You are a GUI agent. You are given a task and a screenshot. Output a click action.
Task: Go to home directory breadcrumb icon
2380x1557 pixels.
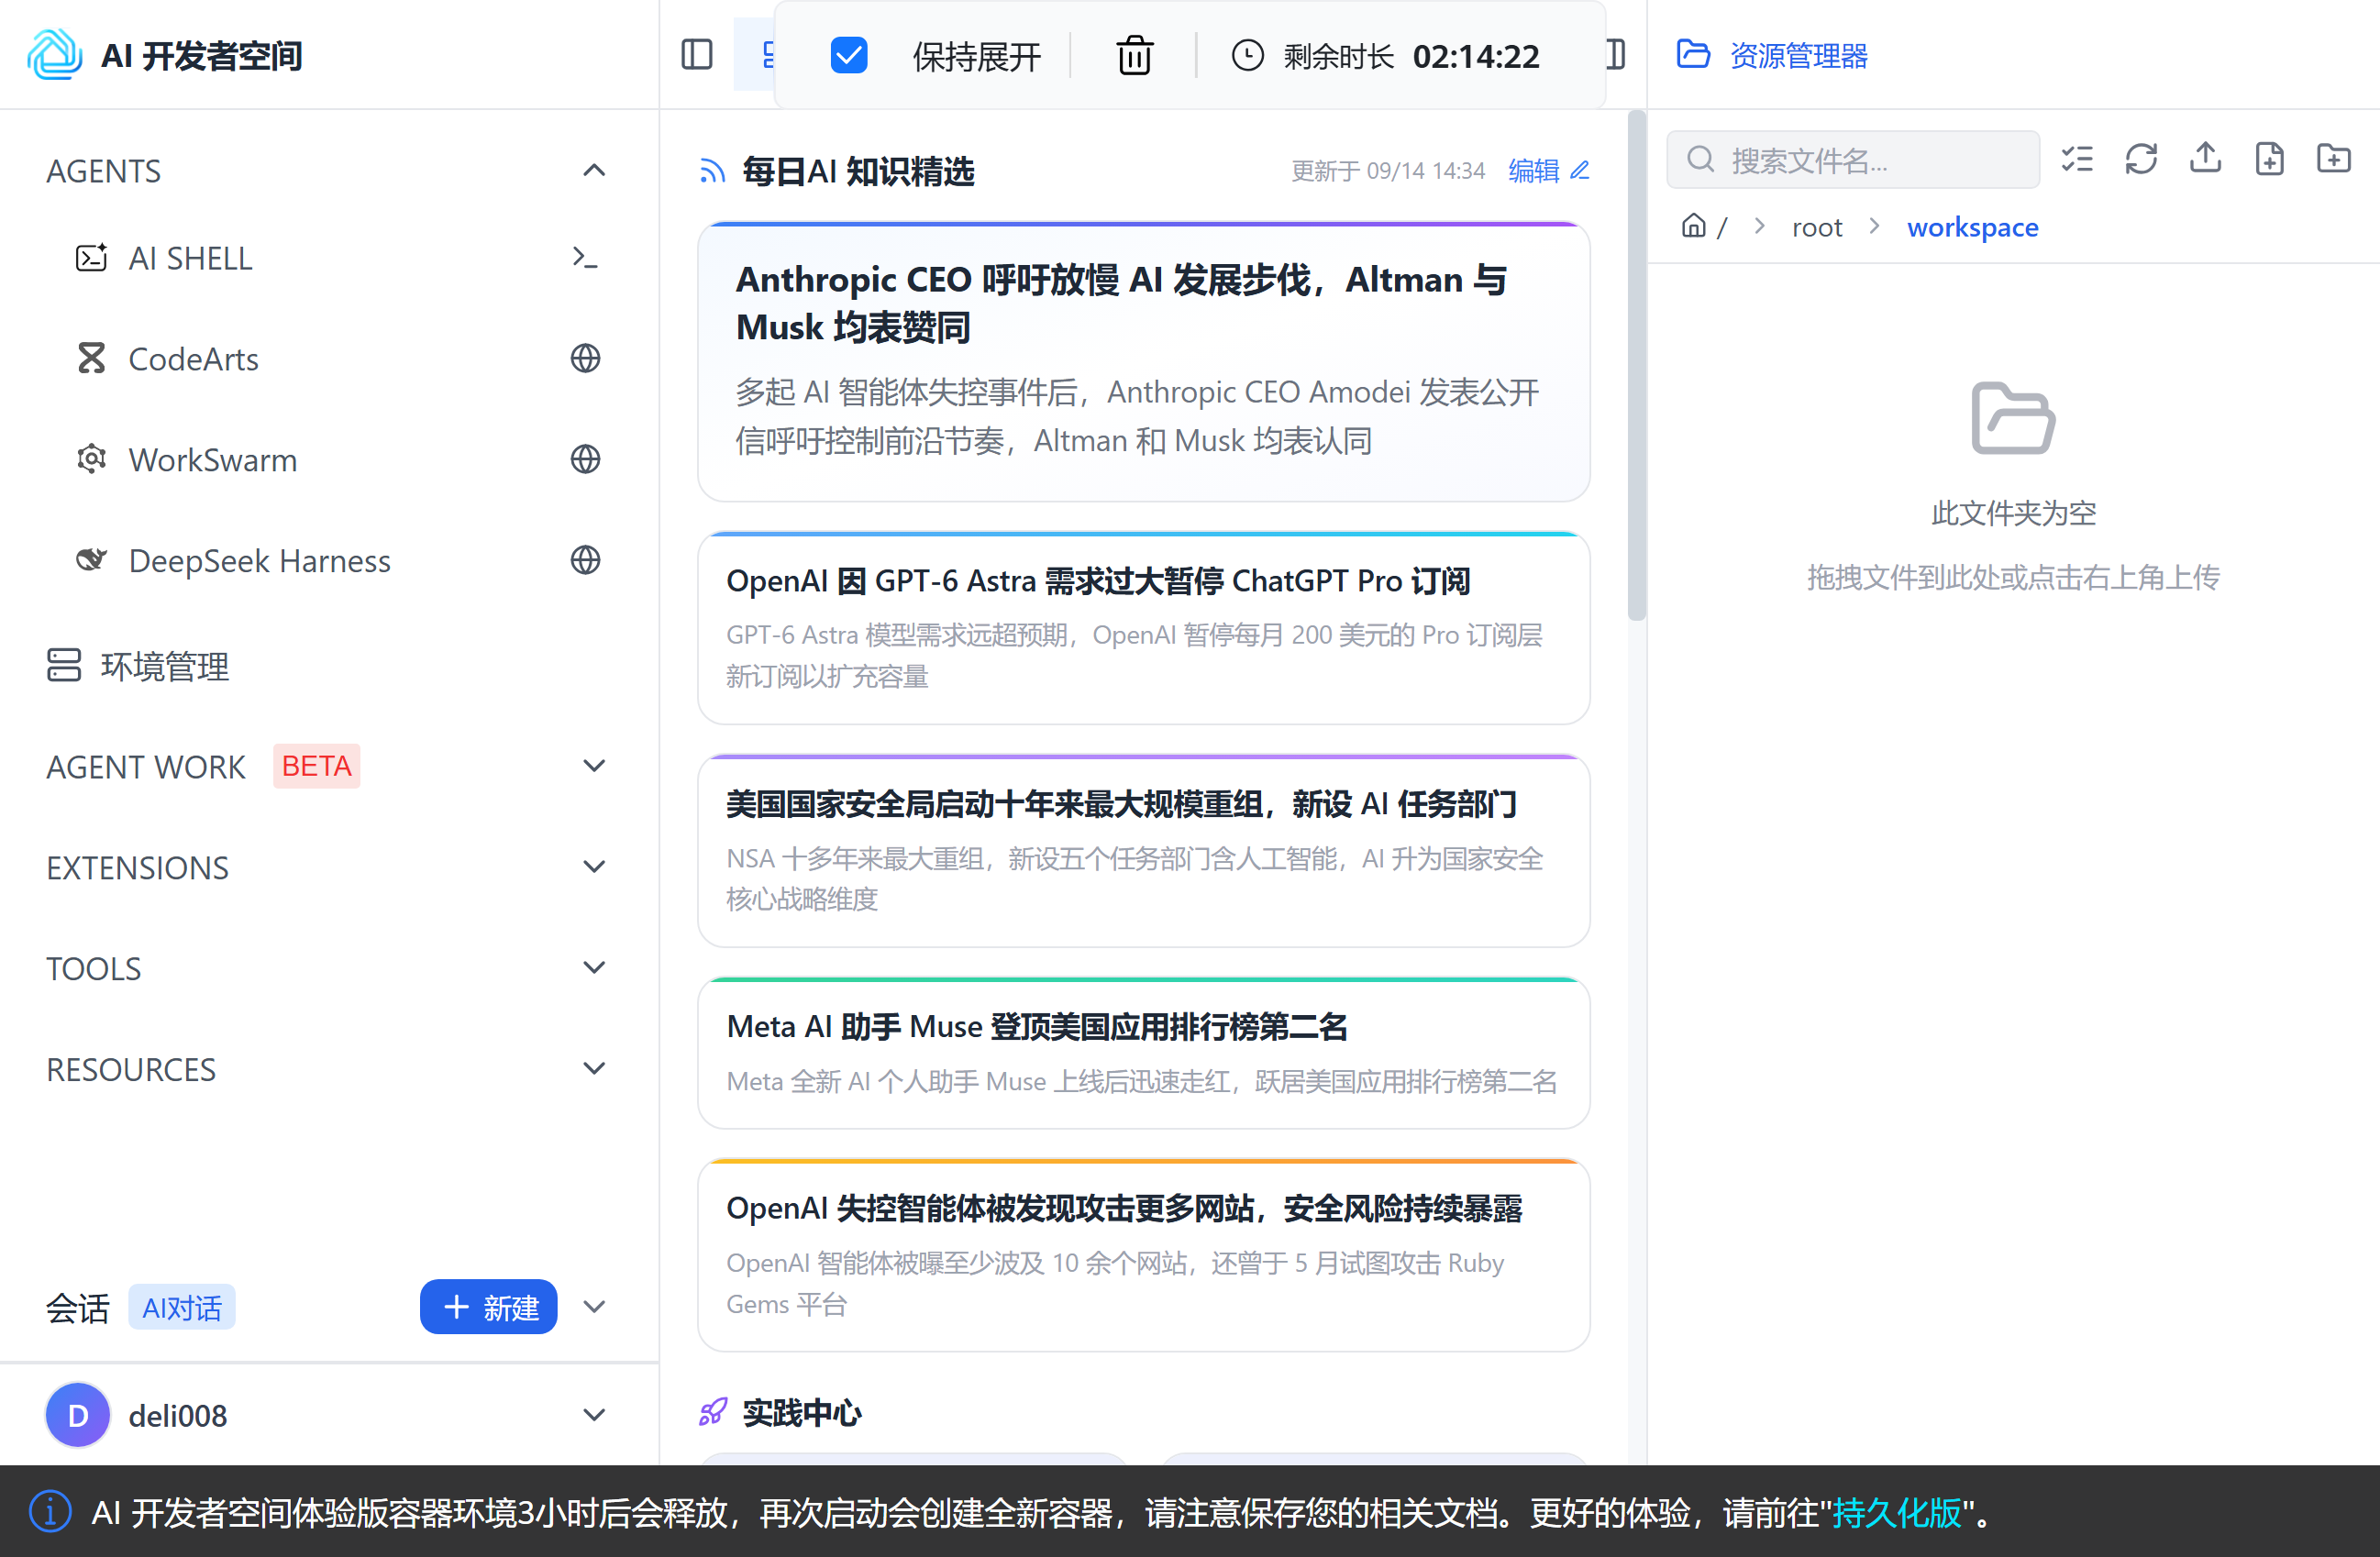click(x=1693, y=226)
